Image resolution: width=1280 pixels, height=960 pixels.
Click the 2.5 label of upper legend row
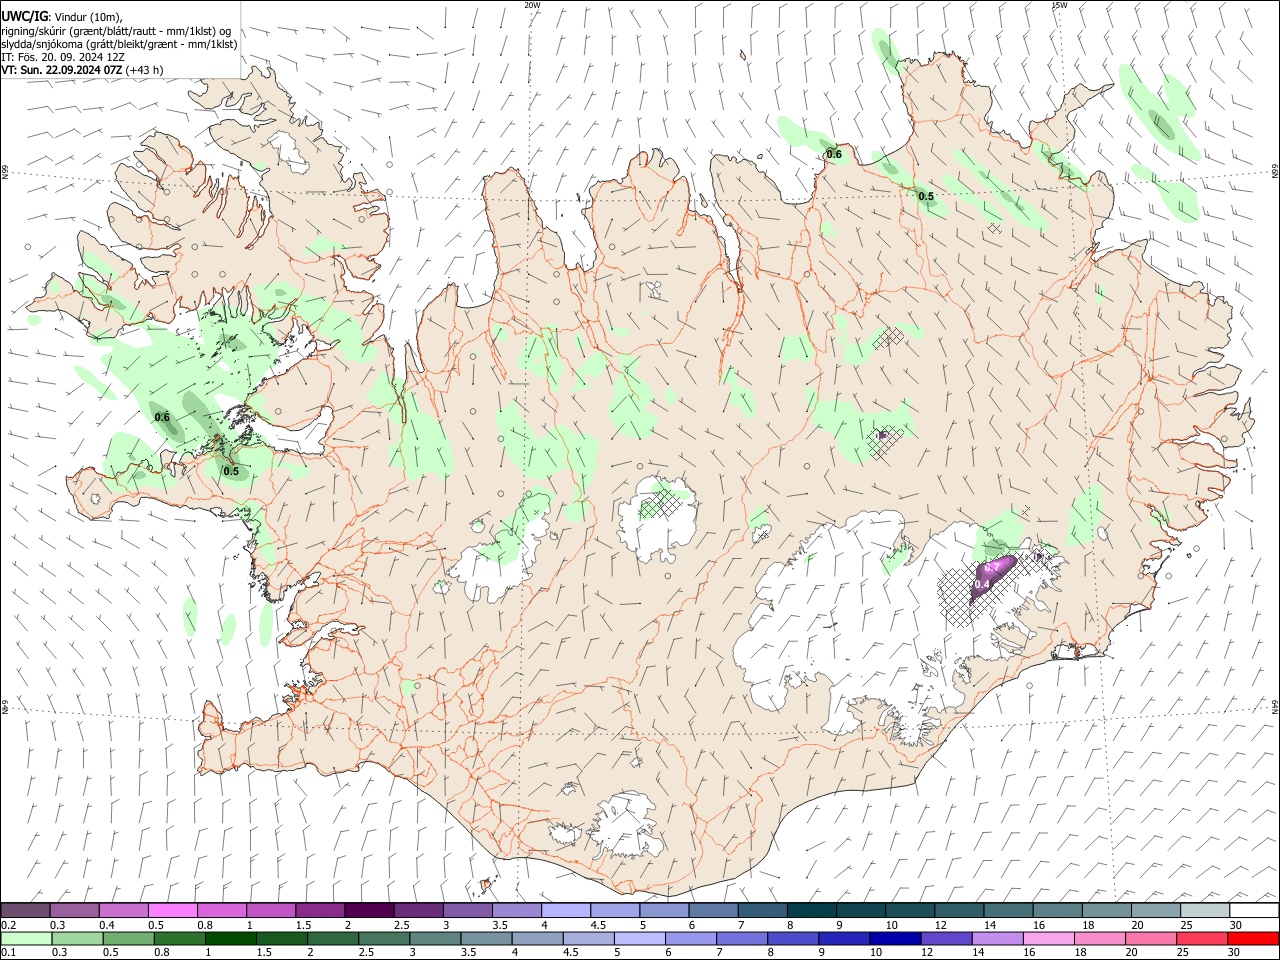[x=401, y=925]
